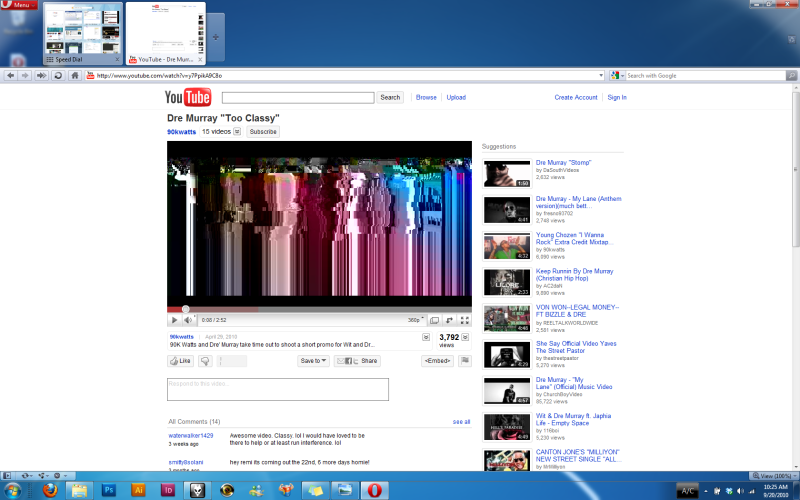
Task: Select the YouTube - Dre Murray tab
Action: (x=166, y=34)
